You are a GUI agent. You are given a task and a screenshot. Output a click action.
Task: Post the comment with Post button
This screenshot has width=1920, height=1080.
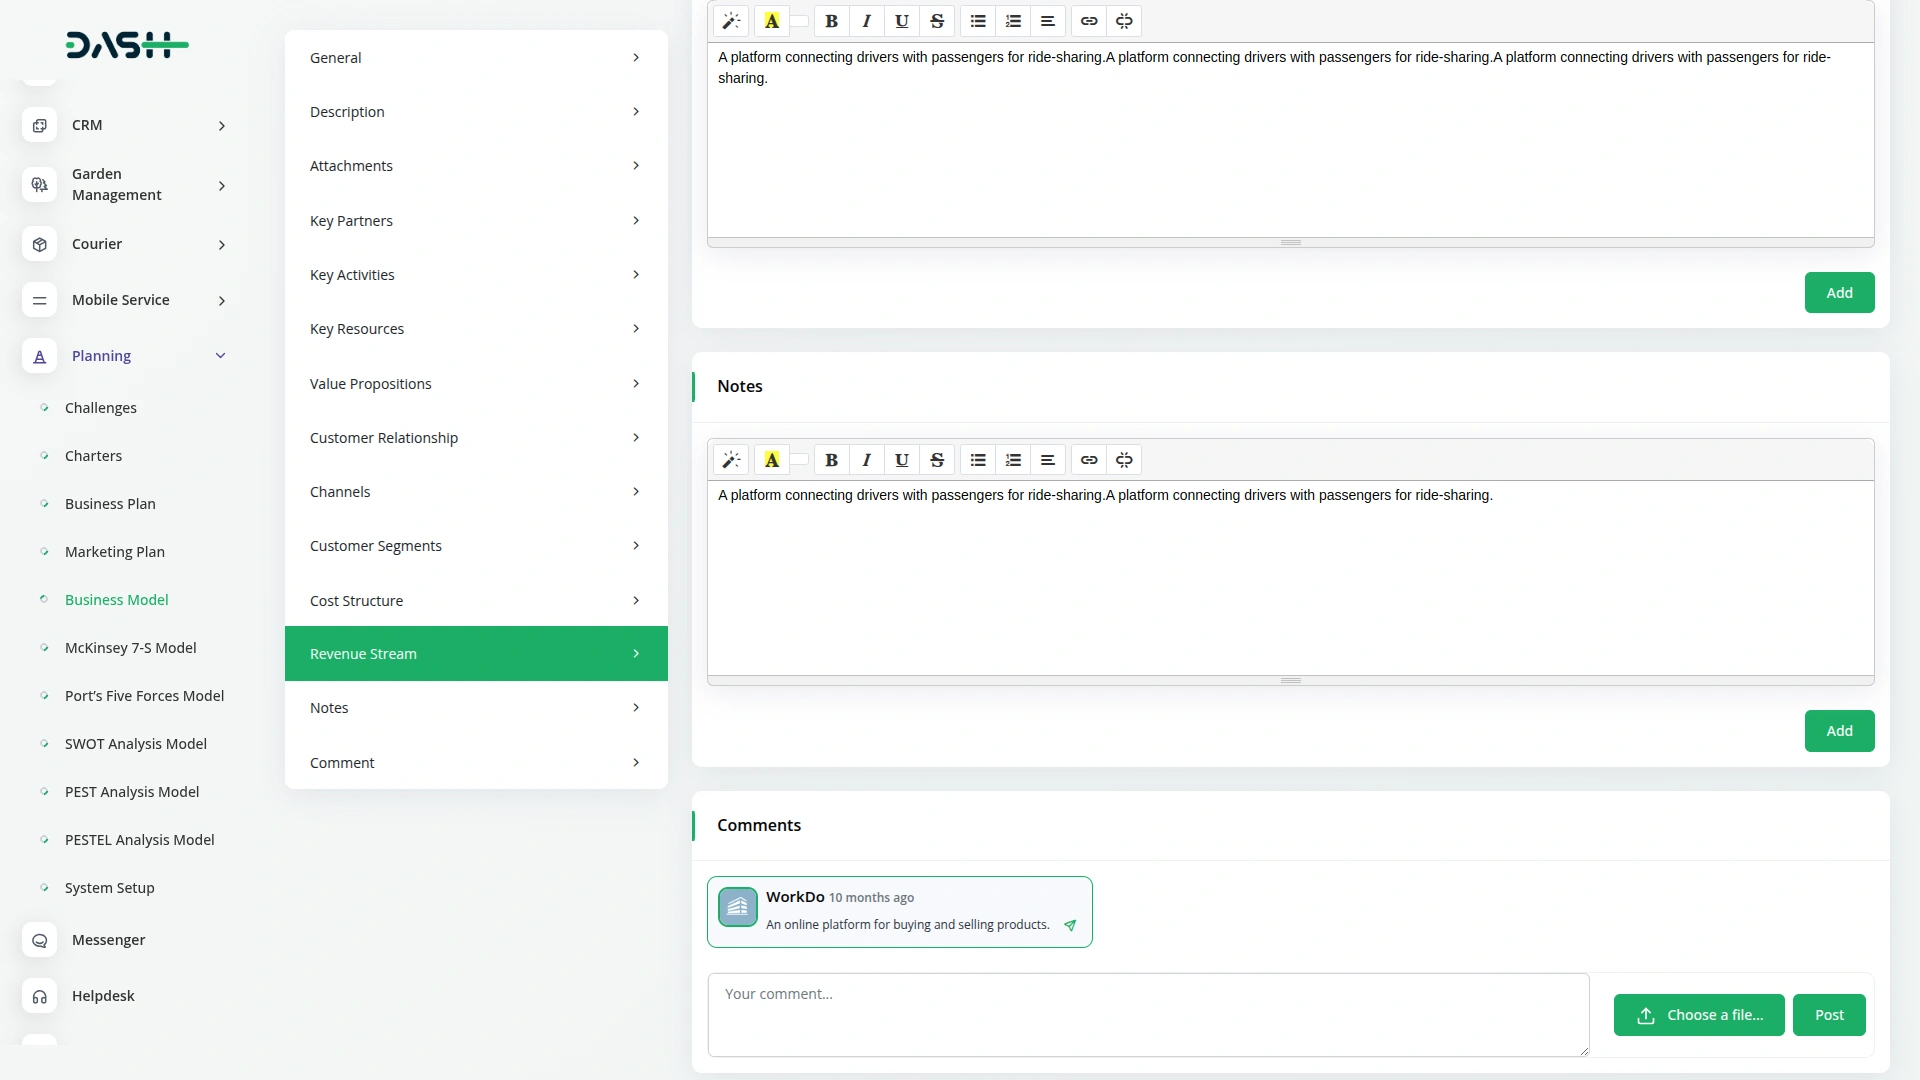tap(1828, 1015)
